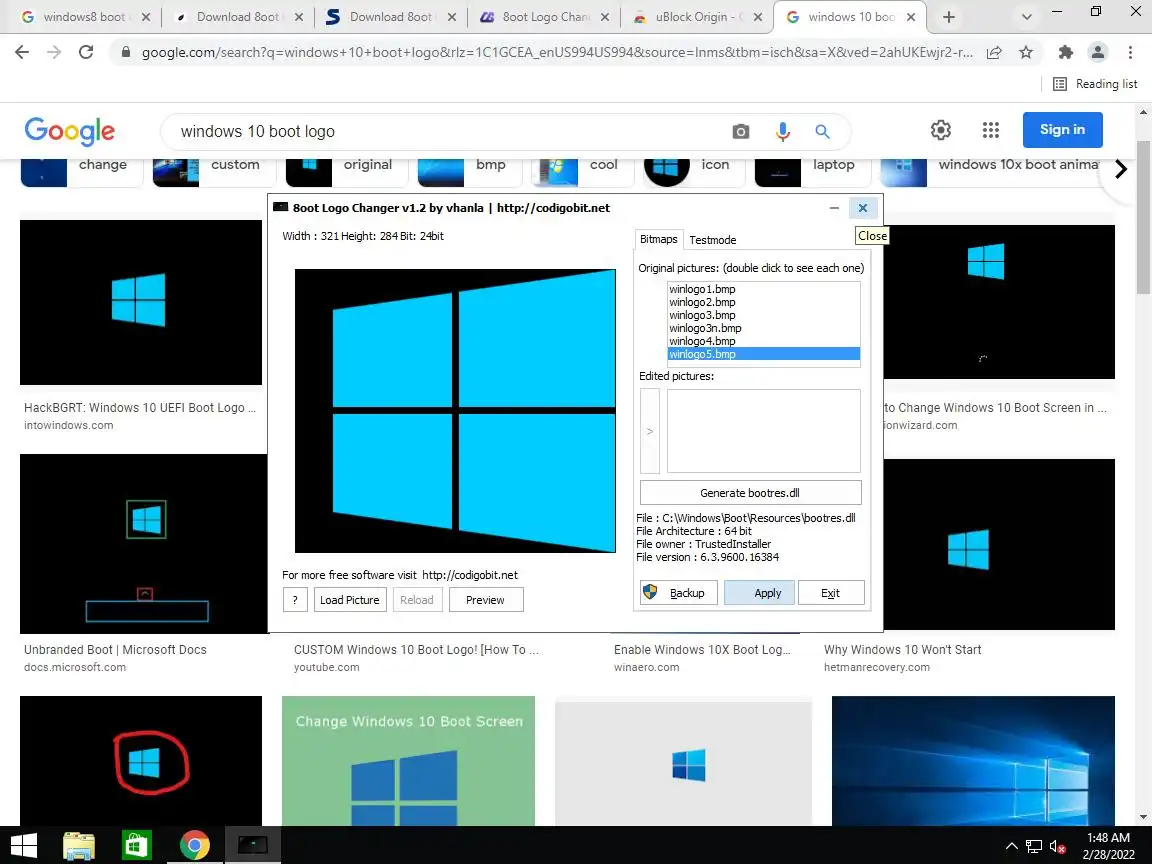Close the uBlock Origin tab
Screen dimensions: 1152x864
coord(758,17)
